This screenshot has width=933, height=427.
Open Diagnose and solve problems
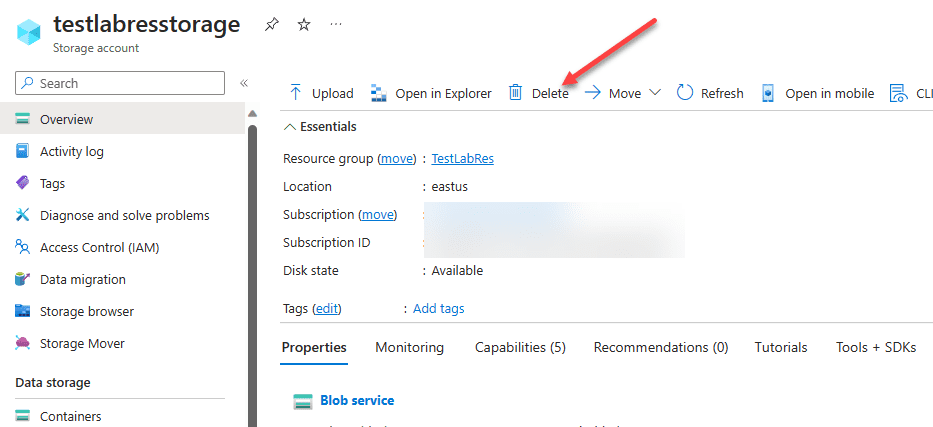[x=123, y=215]
